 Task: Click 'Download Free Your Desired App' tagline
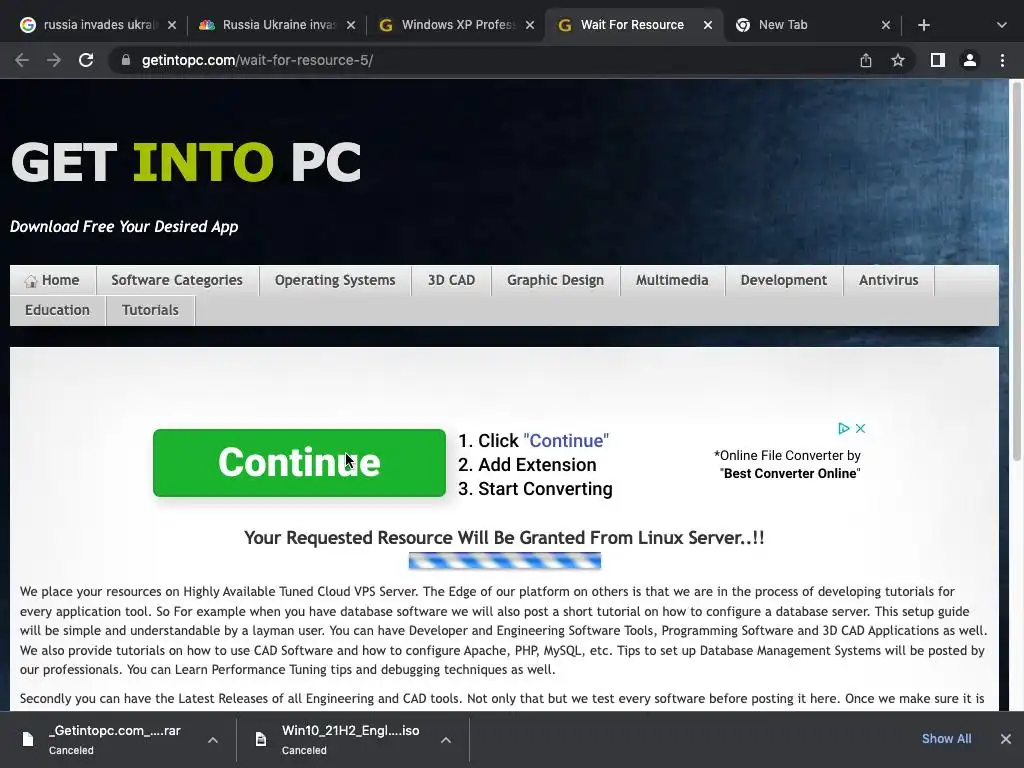124,227
